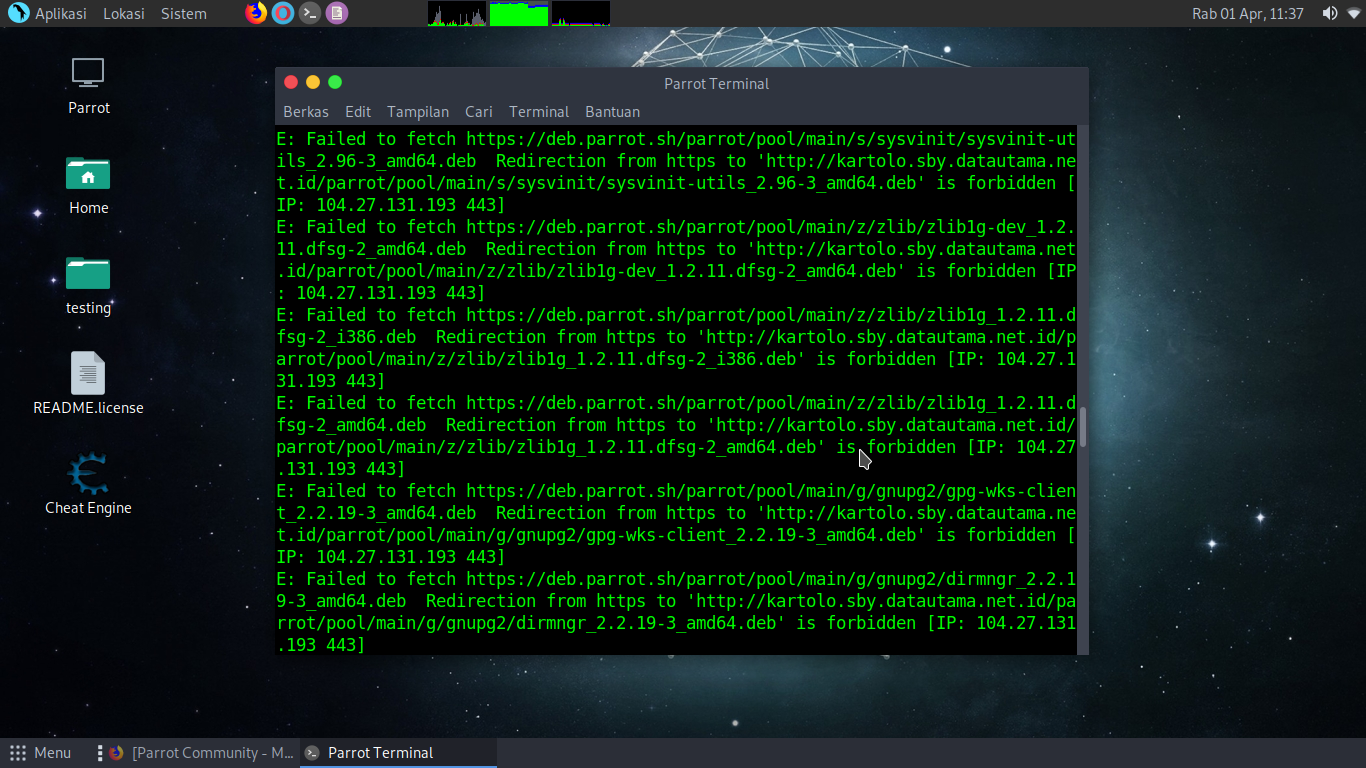The width and height of the screenshot is (1366, 768).
Task: Open the Berkas menu in terminal
Action: coord(306,112)
